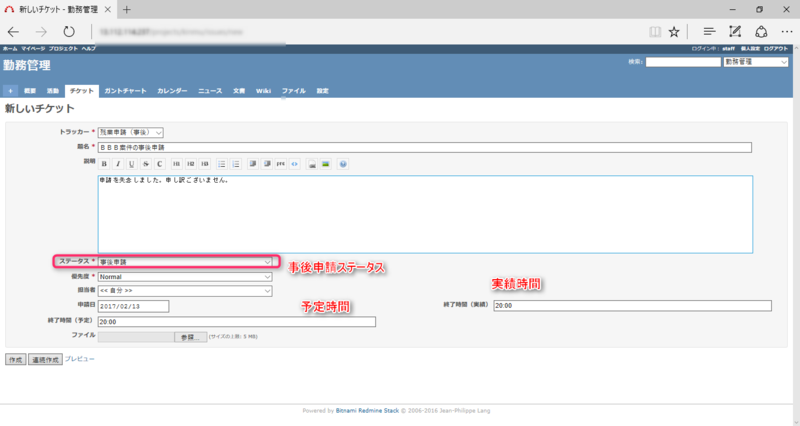800x426 pixels.
Task: Open the 文書 tab
Action: [239, 91]
